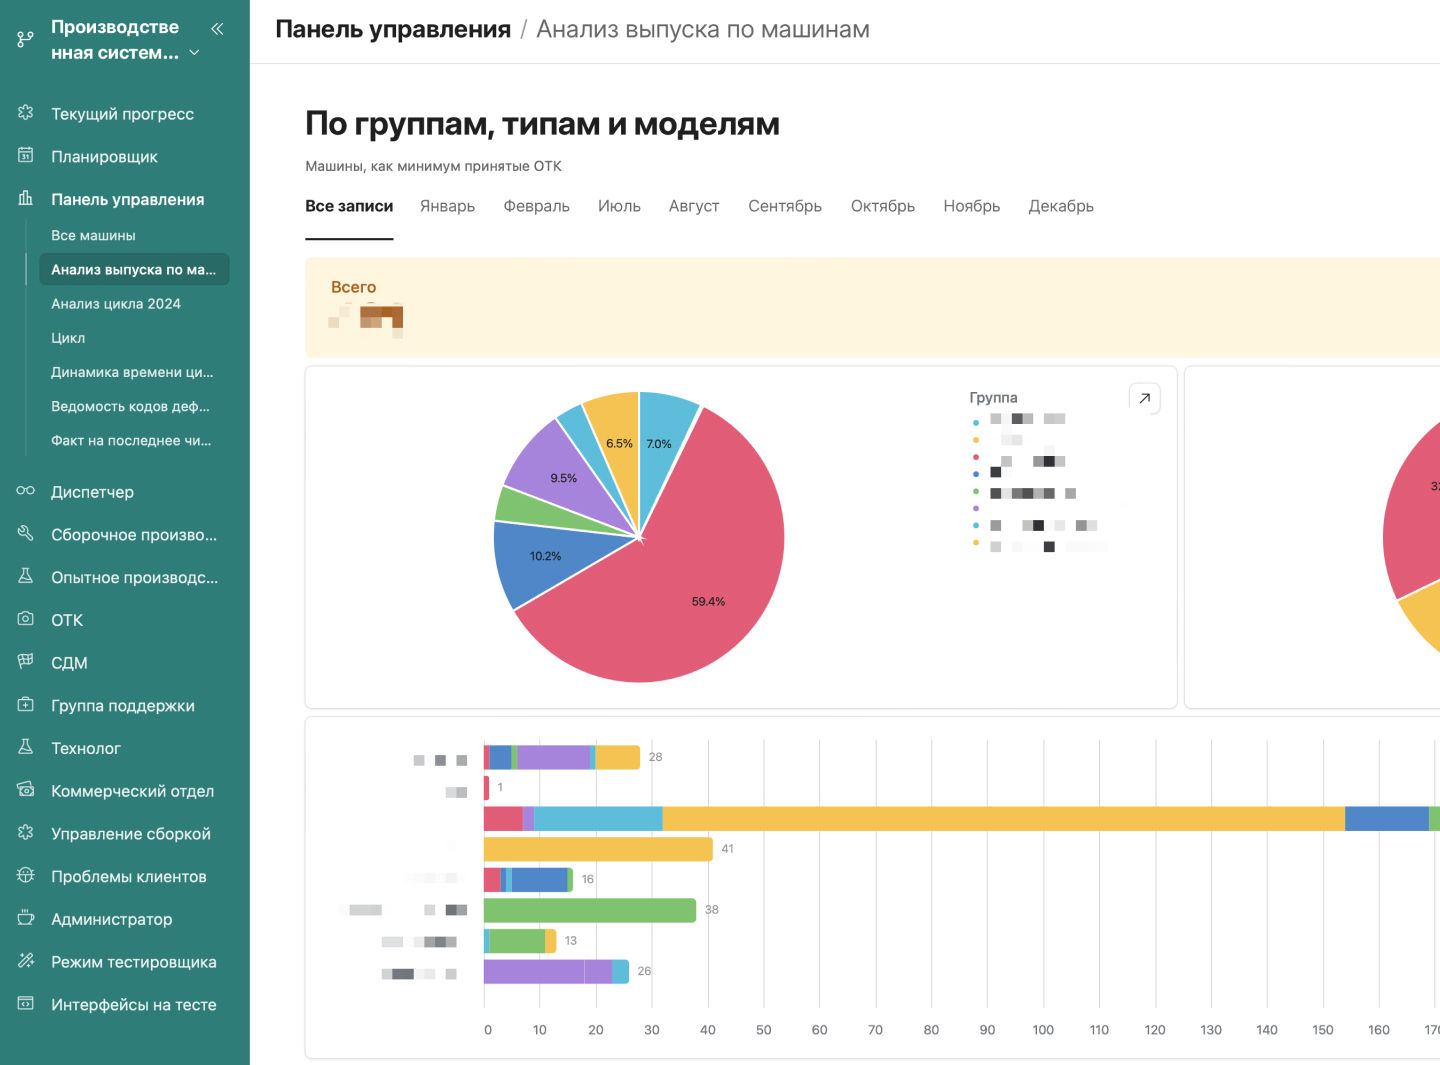Click the Интерфейсы на тесте window icon

point(26,1004)
